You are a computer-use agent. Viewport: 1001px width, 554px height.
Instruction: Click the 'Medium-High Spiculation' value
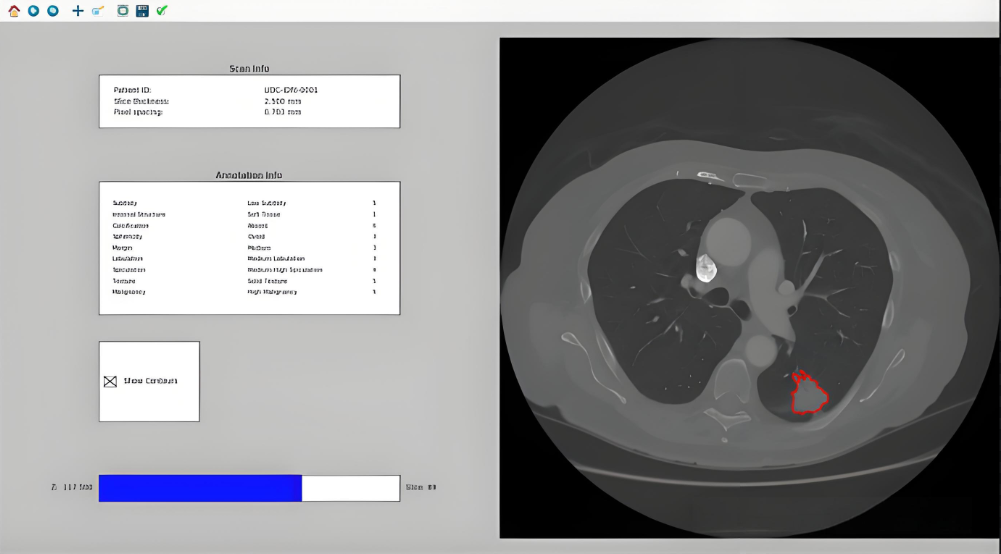click(x=285, y=269)
